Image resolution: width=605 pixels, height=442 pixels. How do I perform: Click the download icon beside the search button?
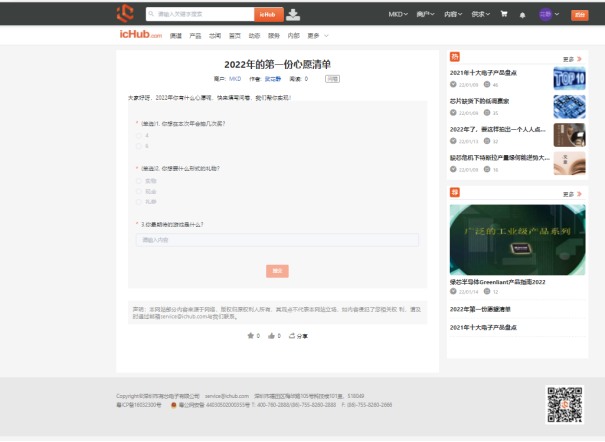[x=293, y=14]
